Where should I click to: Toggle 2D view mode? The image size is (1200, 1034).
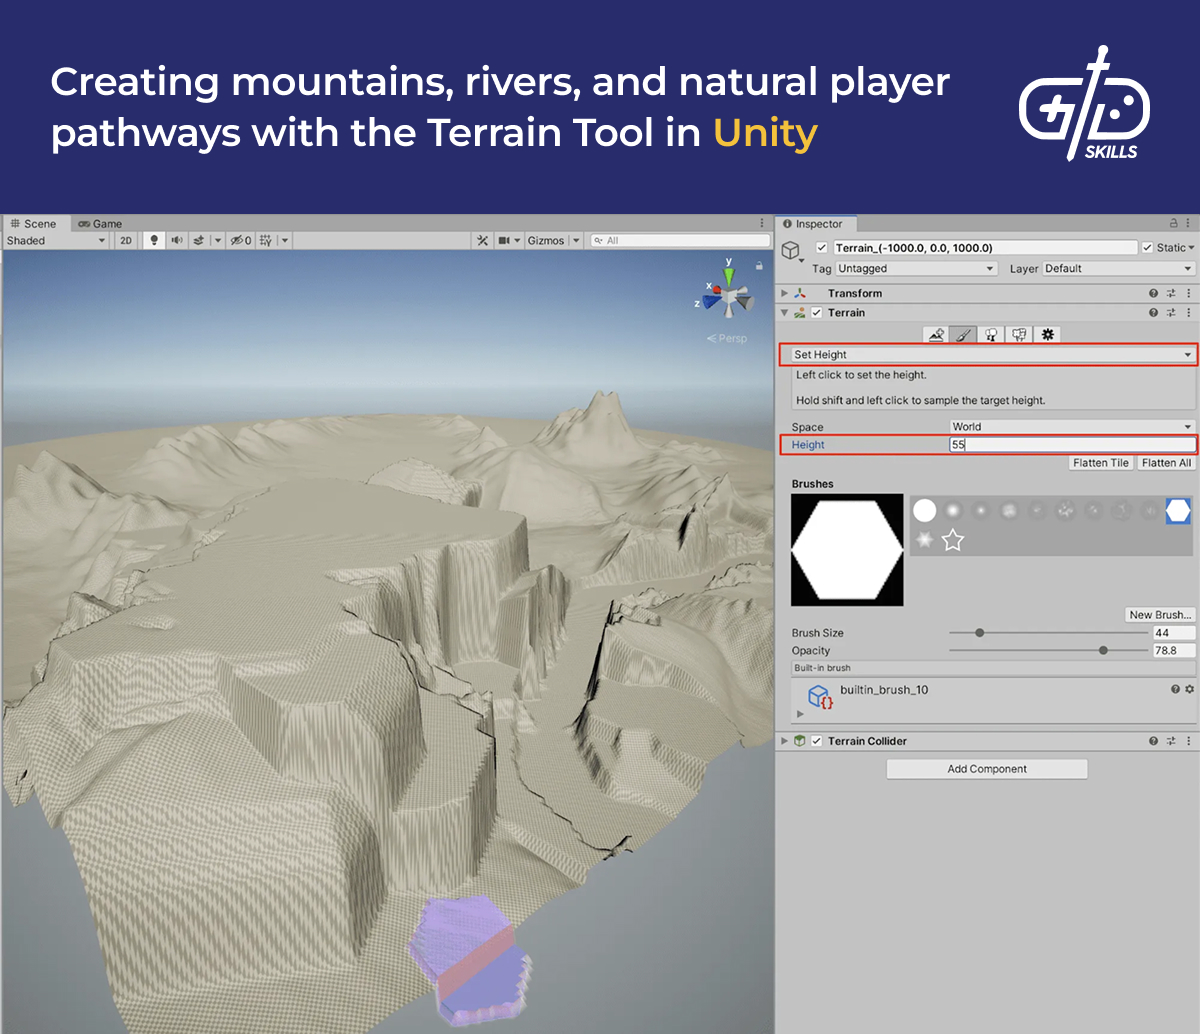tap(126, 240)
